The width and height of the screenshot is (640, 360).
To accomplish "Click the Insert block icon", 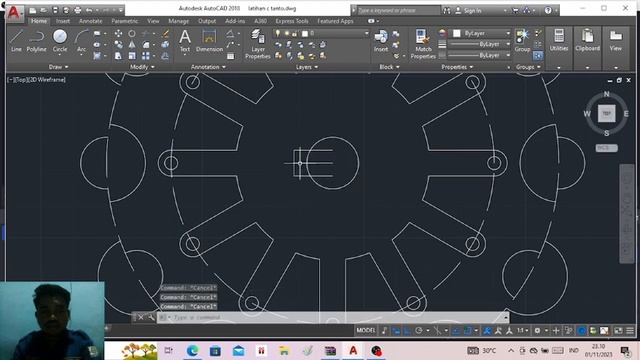I will [x=381, y=40].
